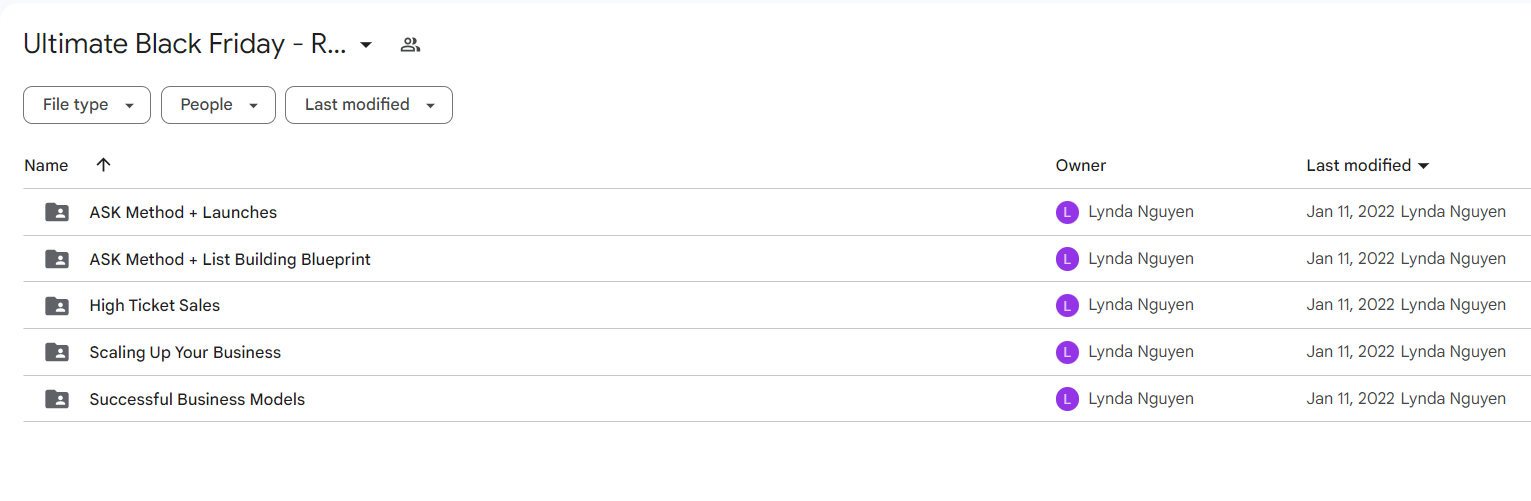Click the shared people icon beside folder title
The width and height of the screenshot is (1531, 501).
pos(410,45)
